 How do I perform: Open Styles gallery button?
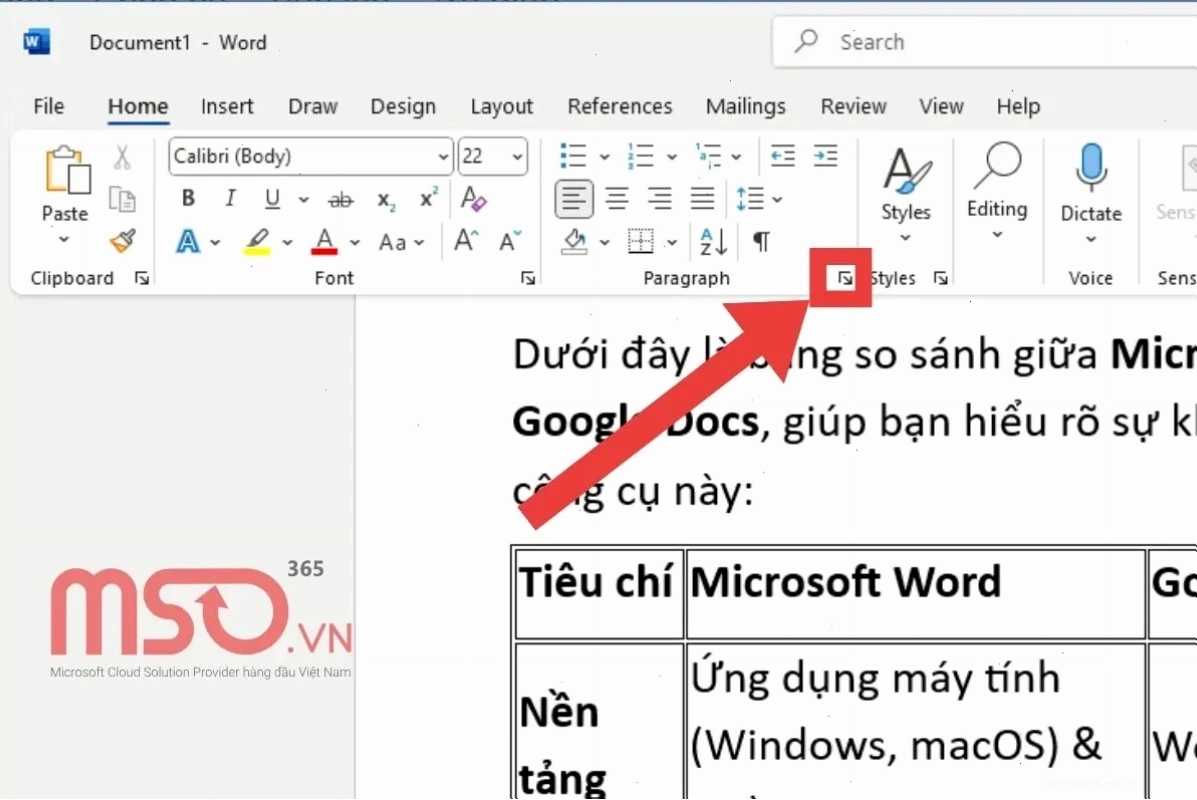tap(906, 195)
